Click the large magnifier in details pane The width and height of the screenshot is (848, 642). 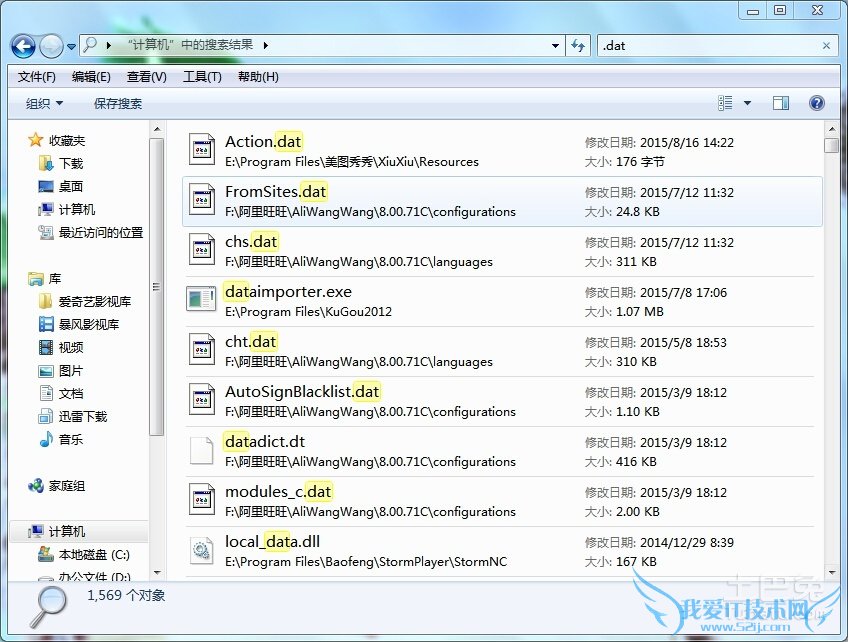click(48, 607)
